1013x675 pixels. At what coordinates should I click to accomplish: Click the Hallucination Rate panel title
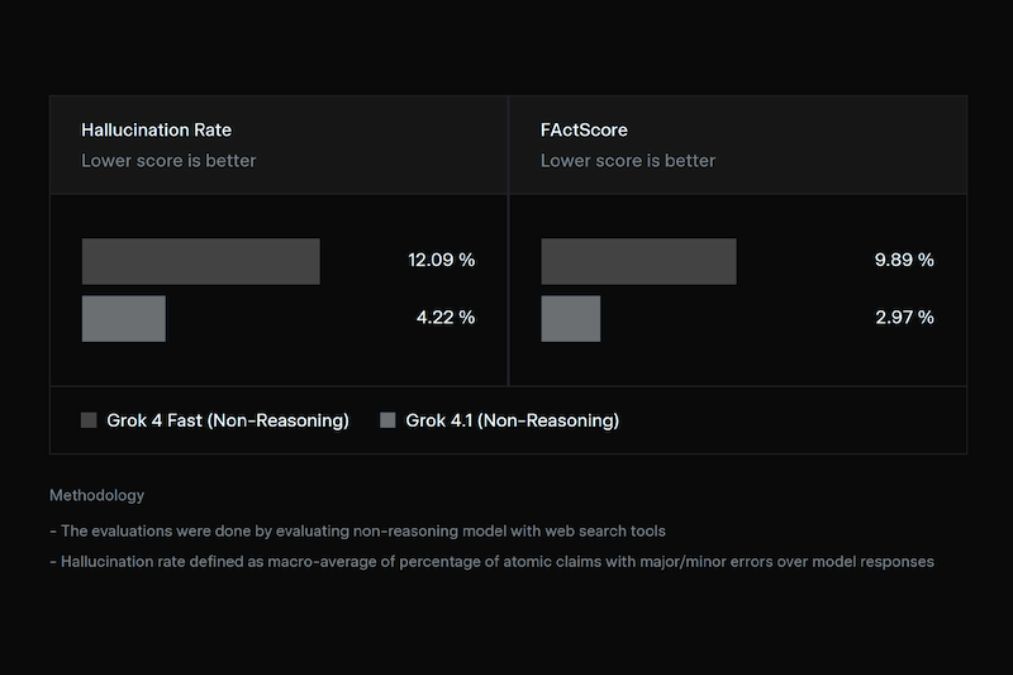(156, 130)
